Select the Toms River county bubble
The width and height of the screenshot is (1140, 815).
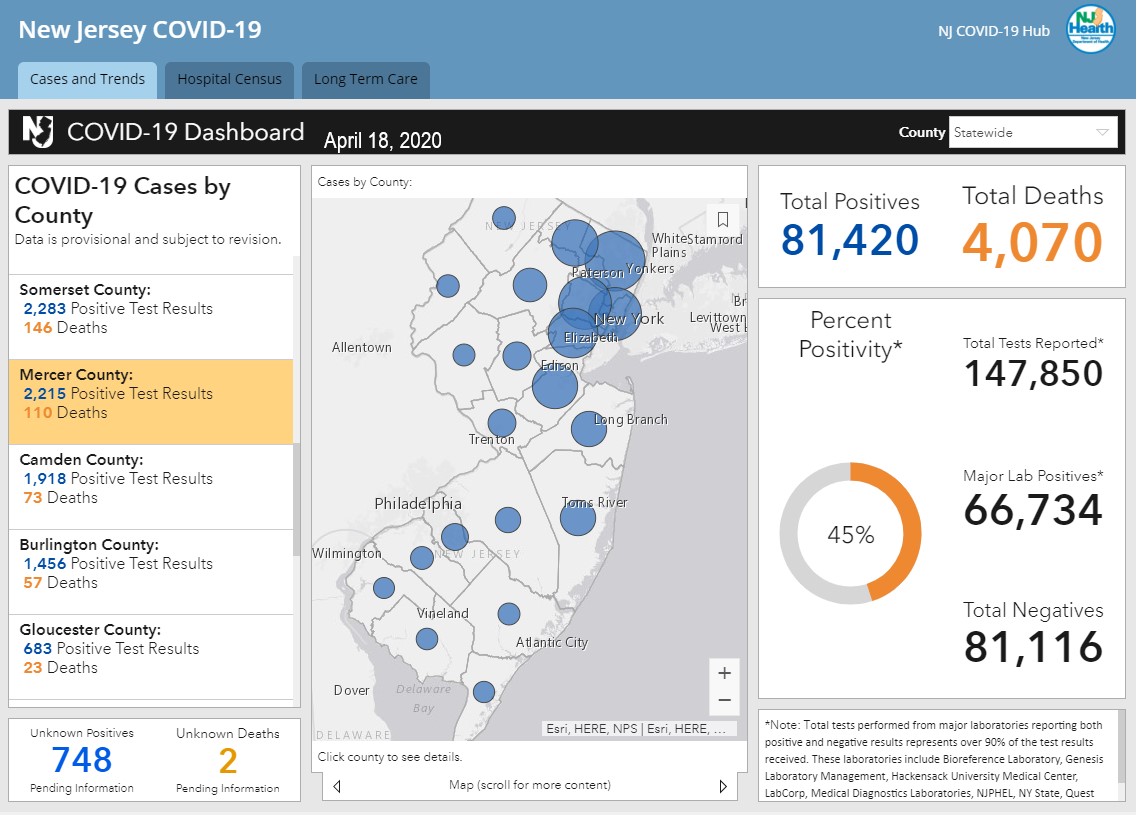click(578, 518)
